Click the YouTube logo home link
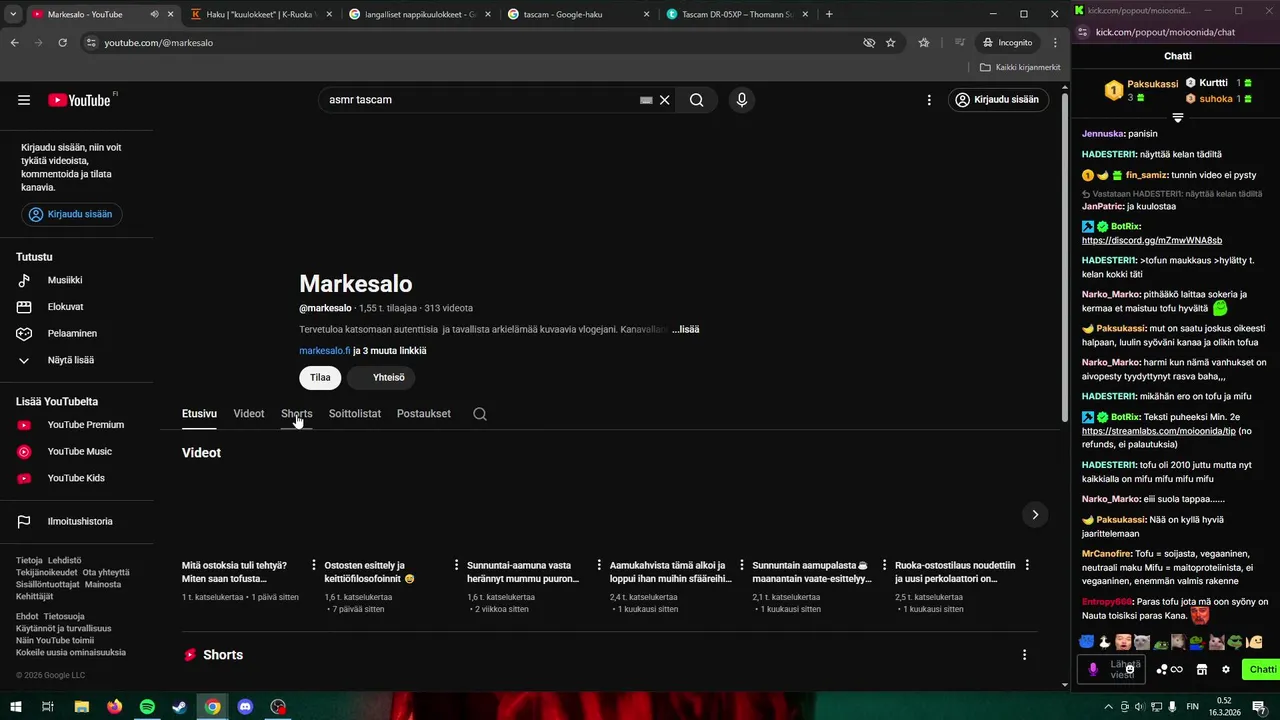Viewport: 1280px width, 720px height. (81, 100)
